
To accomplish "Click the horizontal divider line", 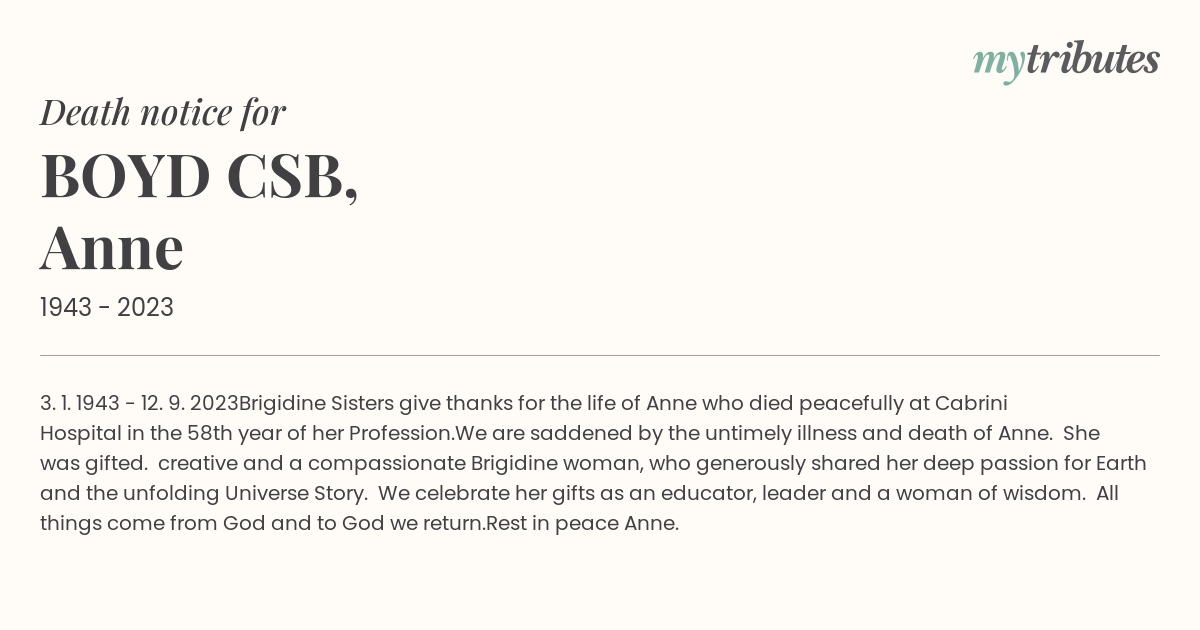I will 600,355.
